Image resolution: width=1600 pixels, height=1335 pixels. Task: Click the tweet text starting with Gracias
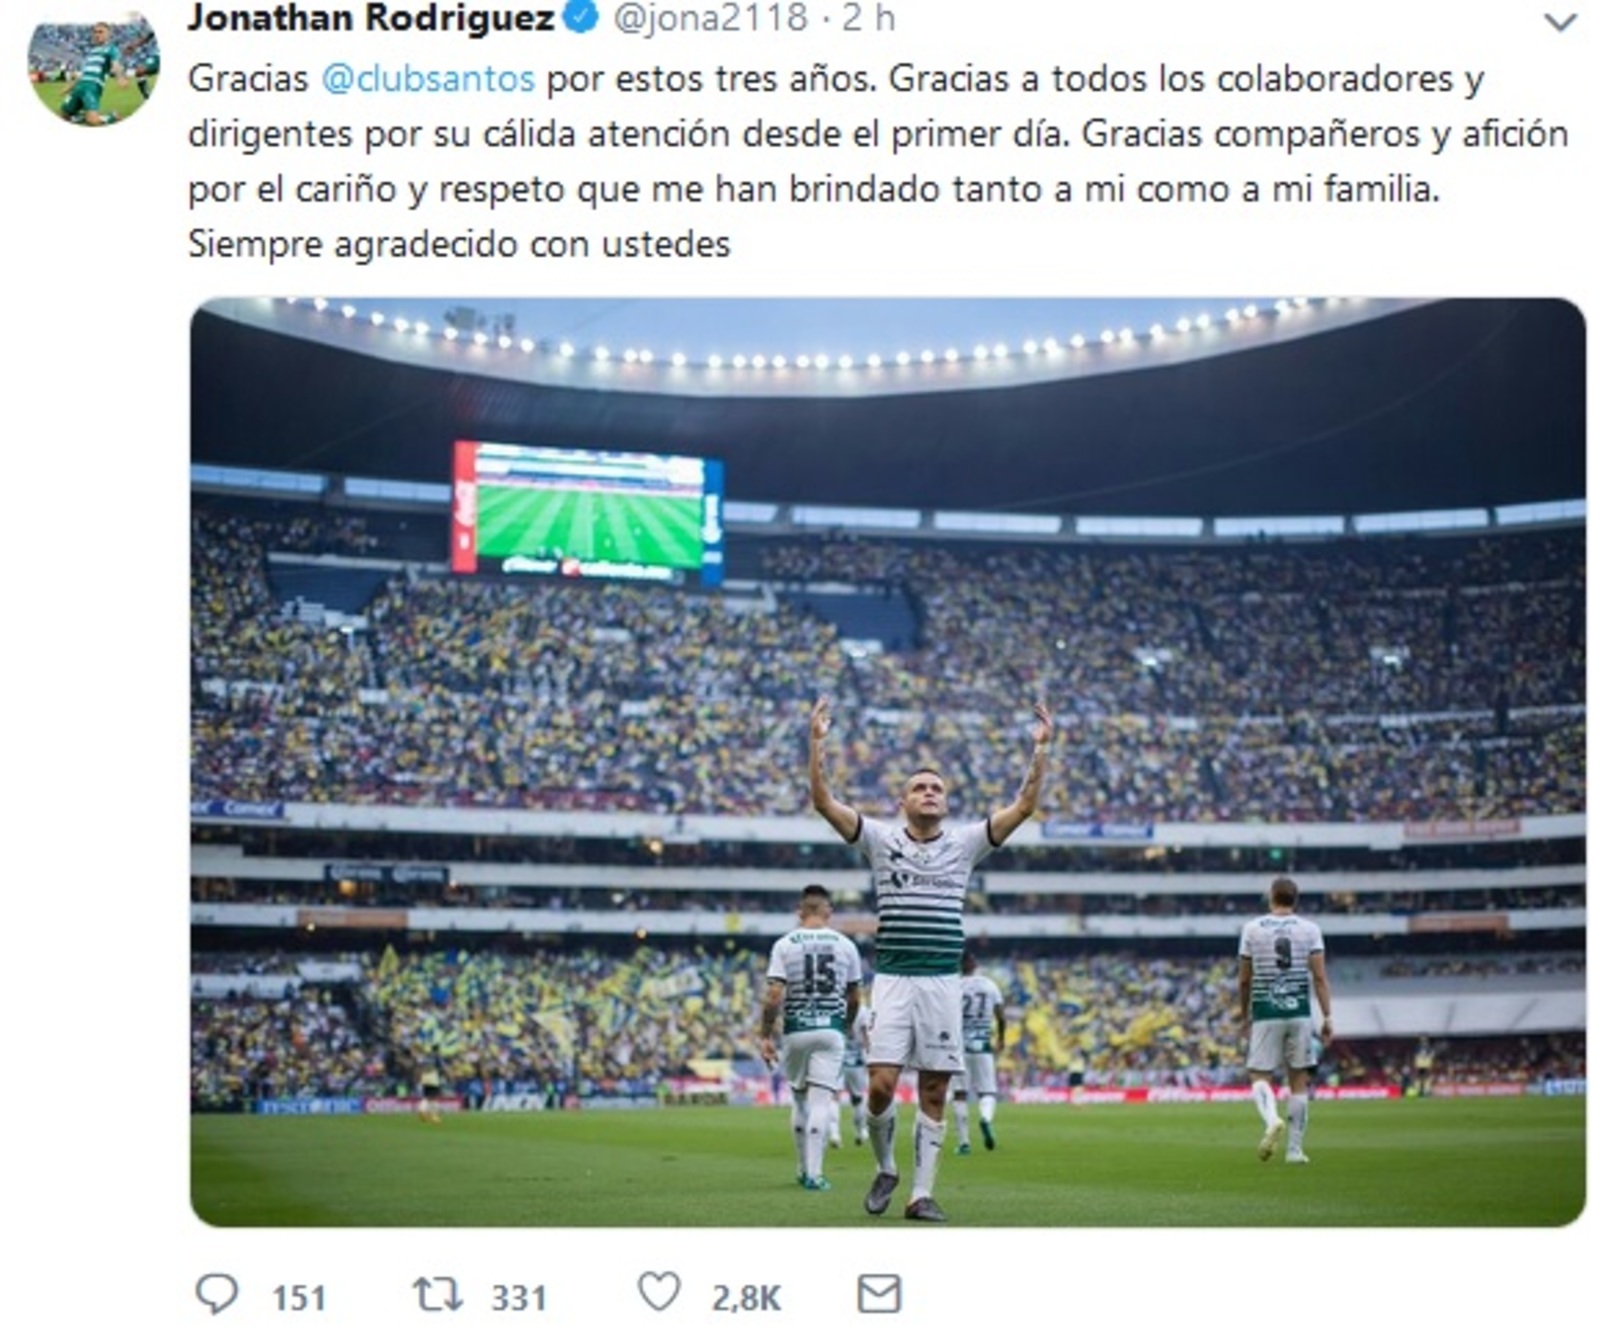[x=878, y=161]
